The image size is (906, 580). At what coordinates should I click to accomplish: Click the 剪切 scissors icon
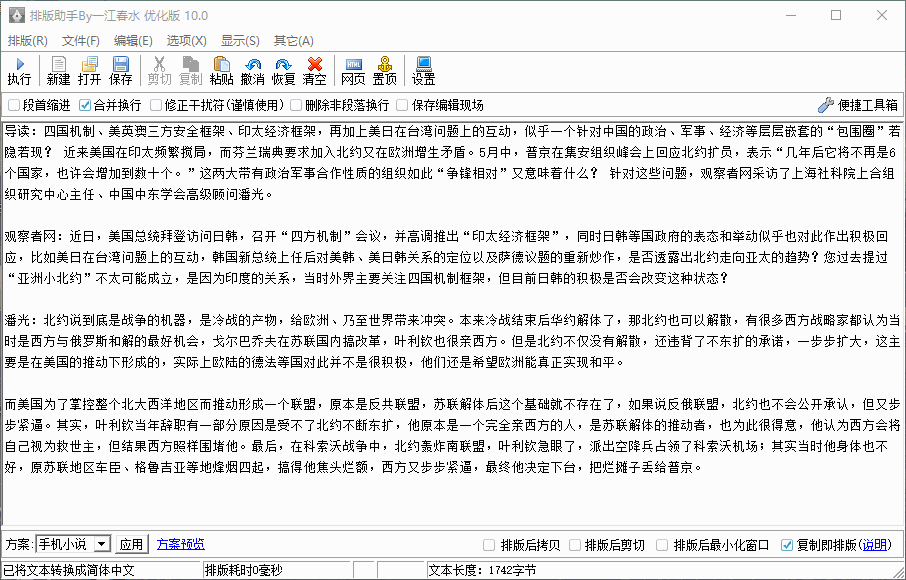coord(159,71)
